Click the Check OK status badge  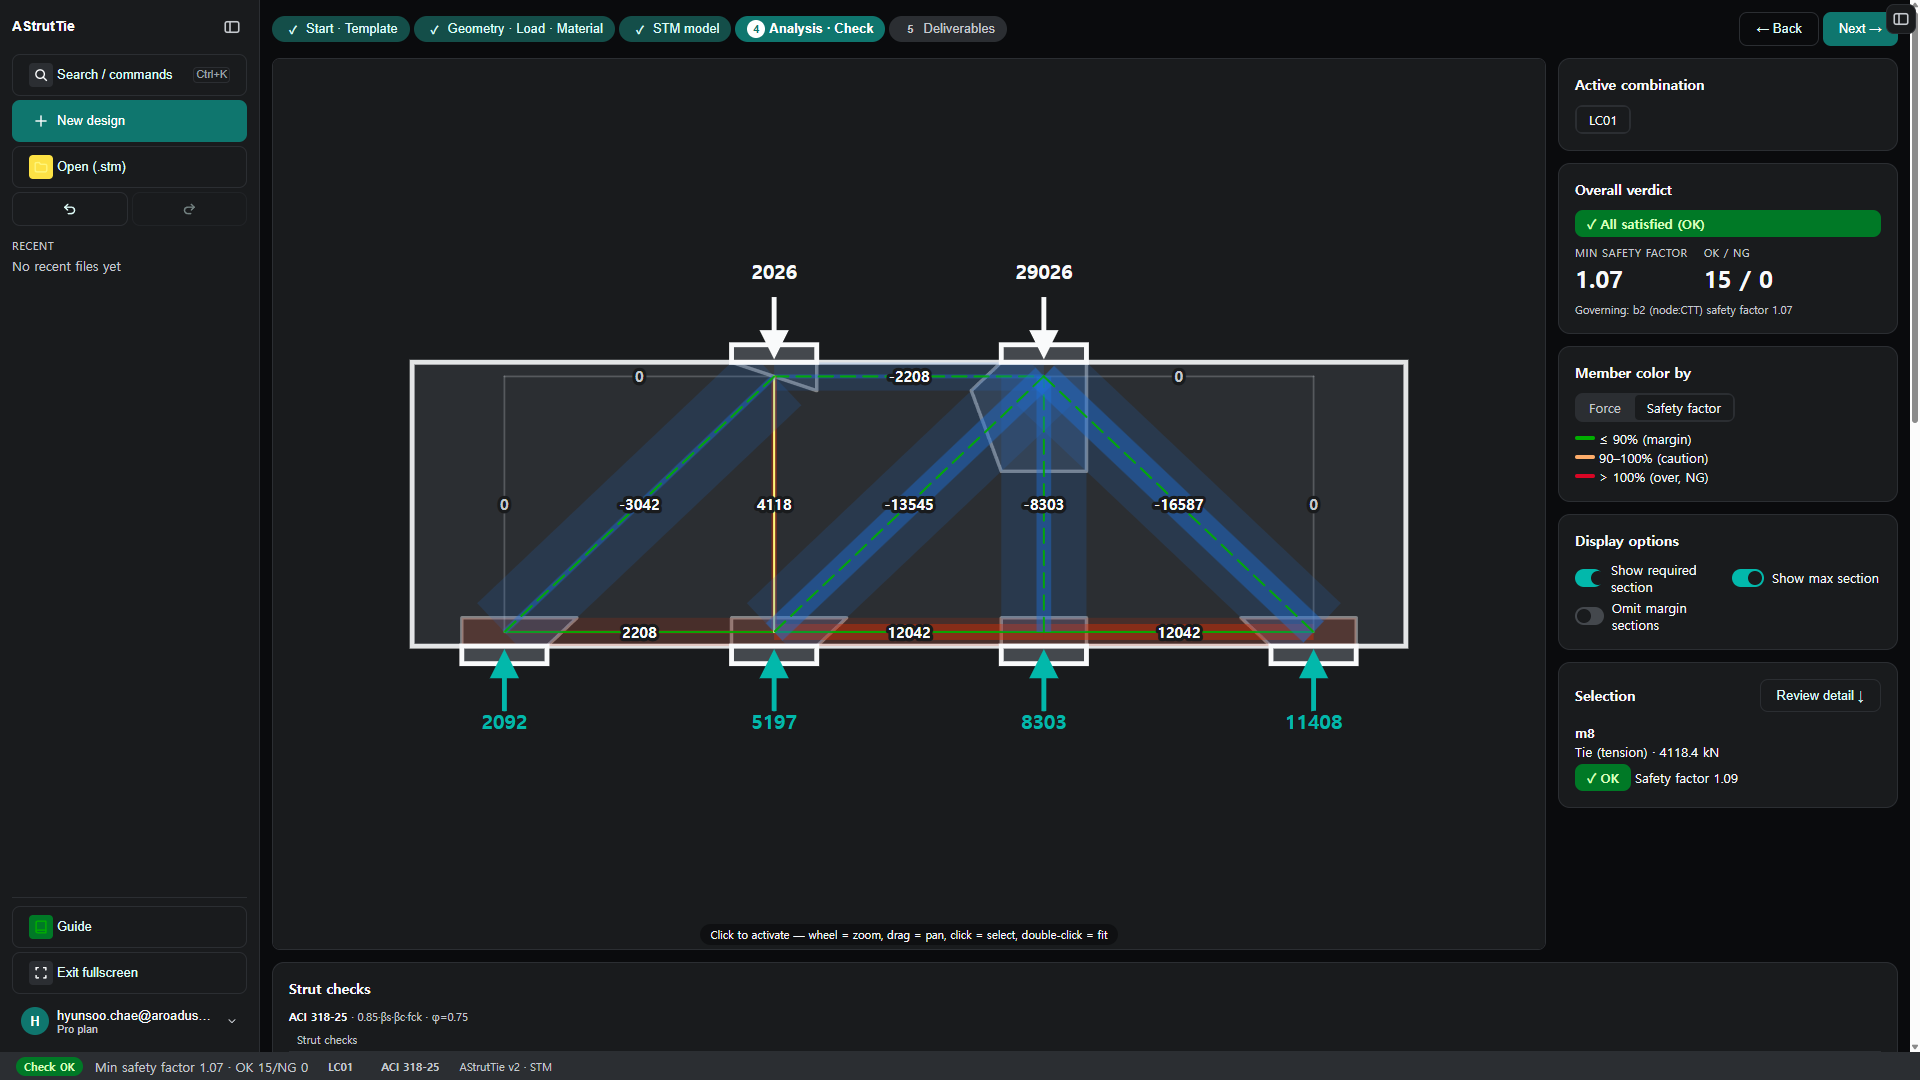[x=49, y=1067]
